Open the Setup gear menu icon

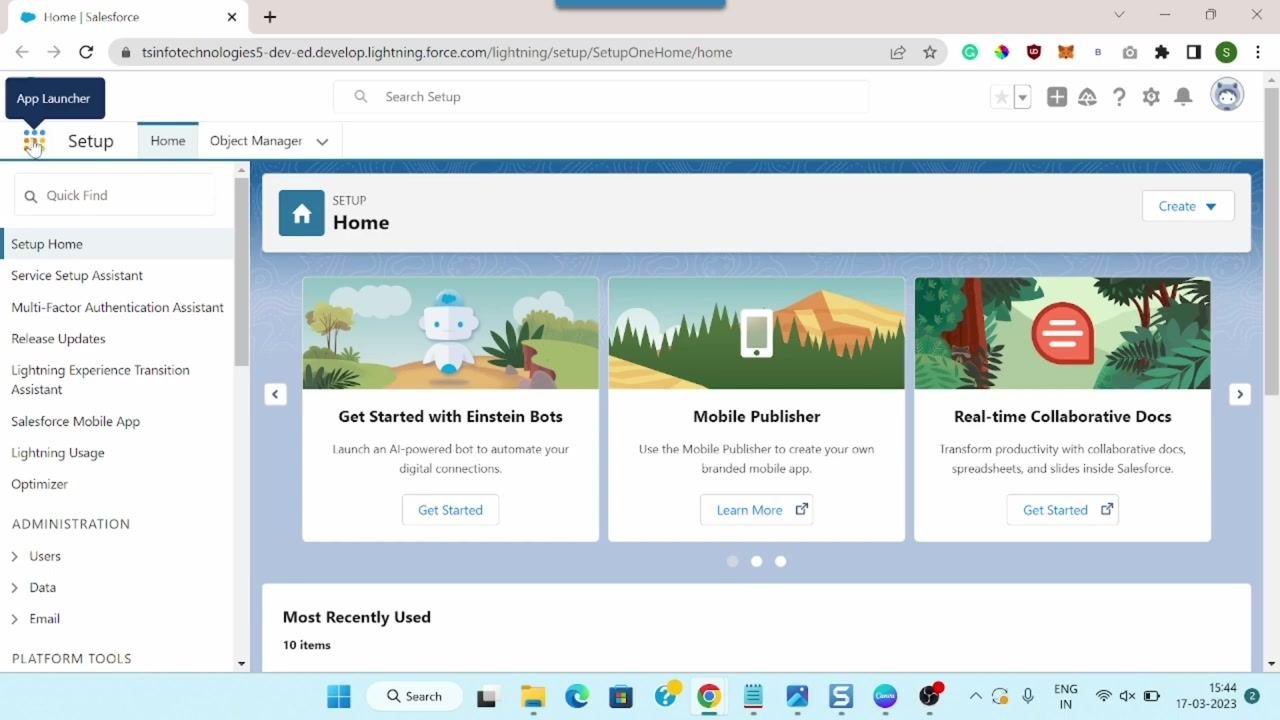point(1151,97)
